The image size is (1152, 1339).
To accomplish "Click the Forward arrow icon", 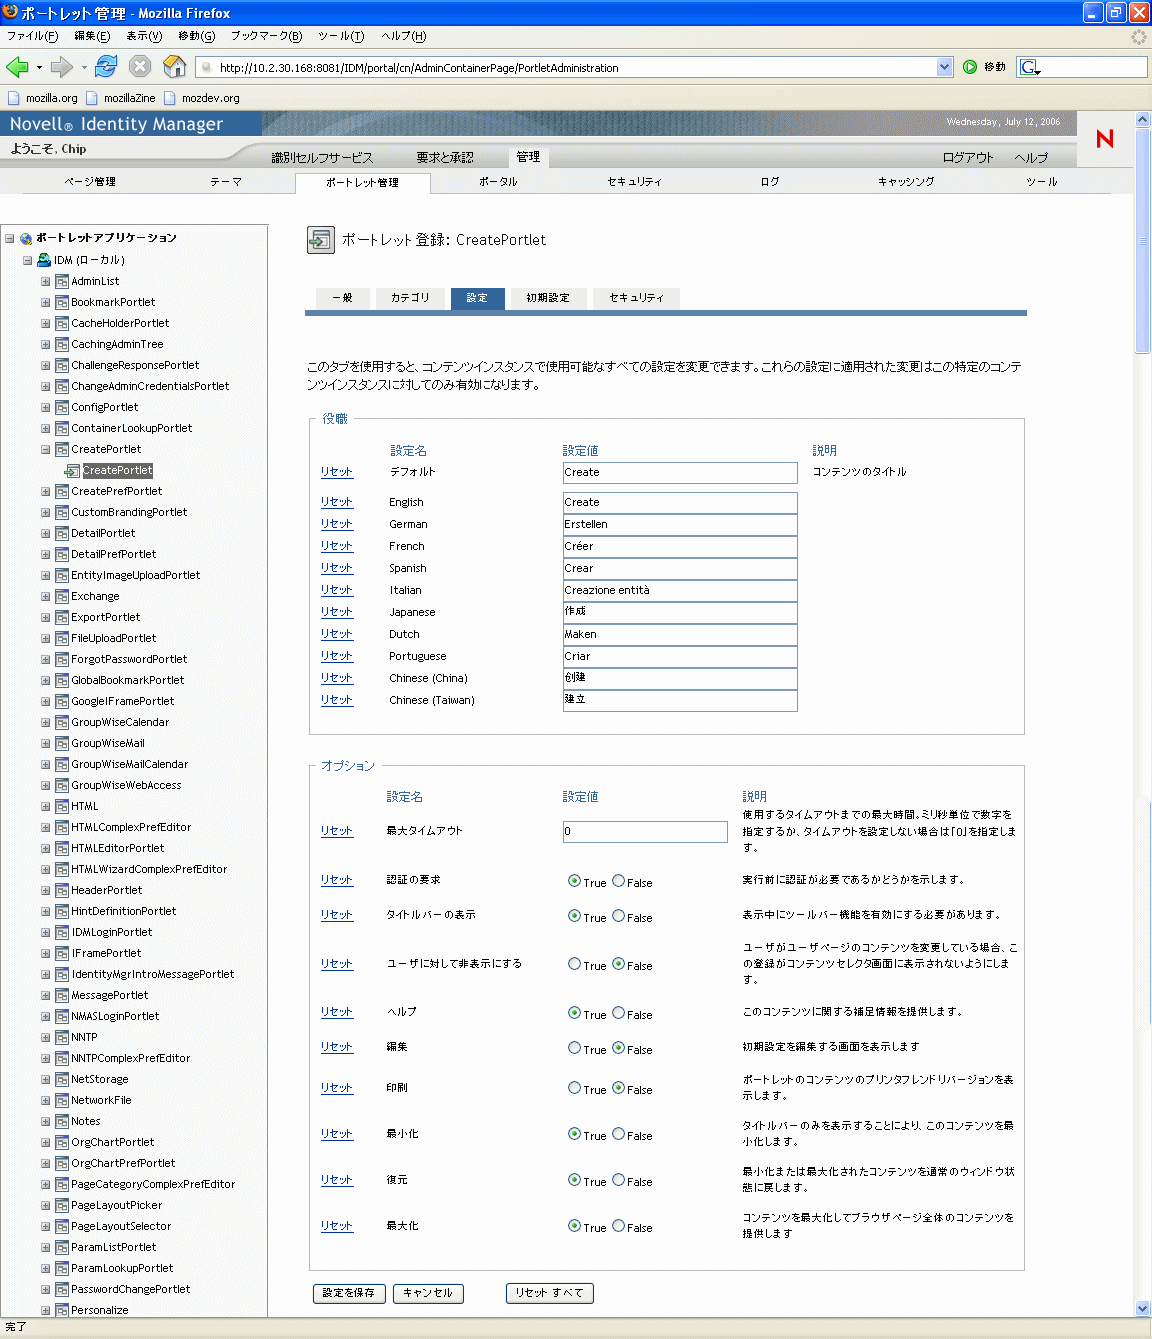I will pos(62,67).
